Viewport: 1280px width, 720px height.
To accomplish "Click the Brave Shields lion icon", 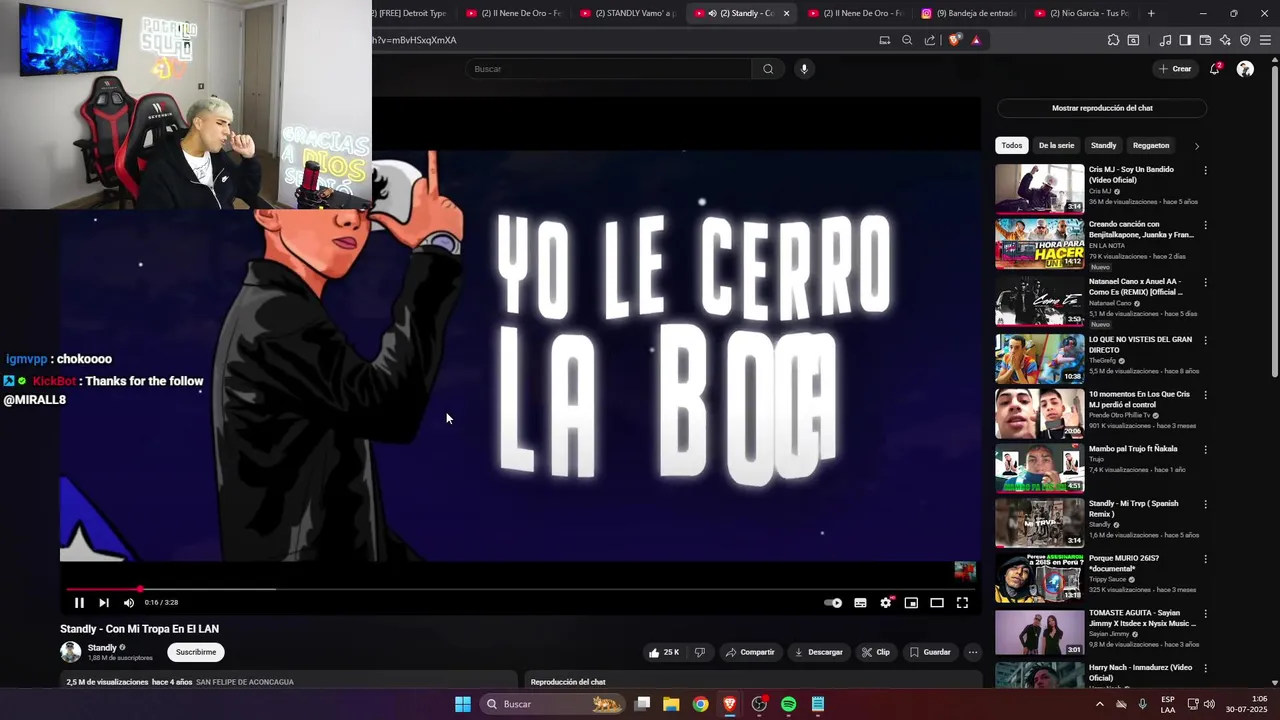I will (955, 40).
